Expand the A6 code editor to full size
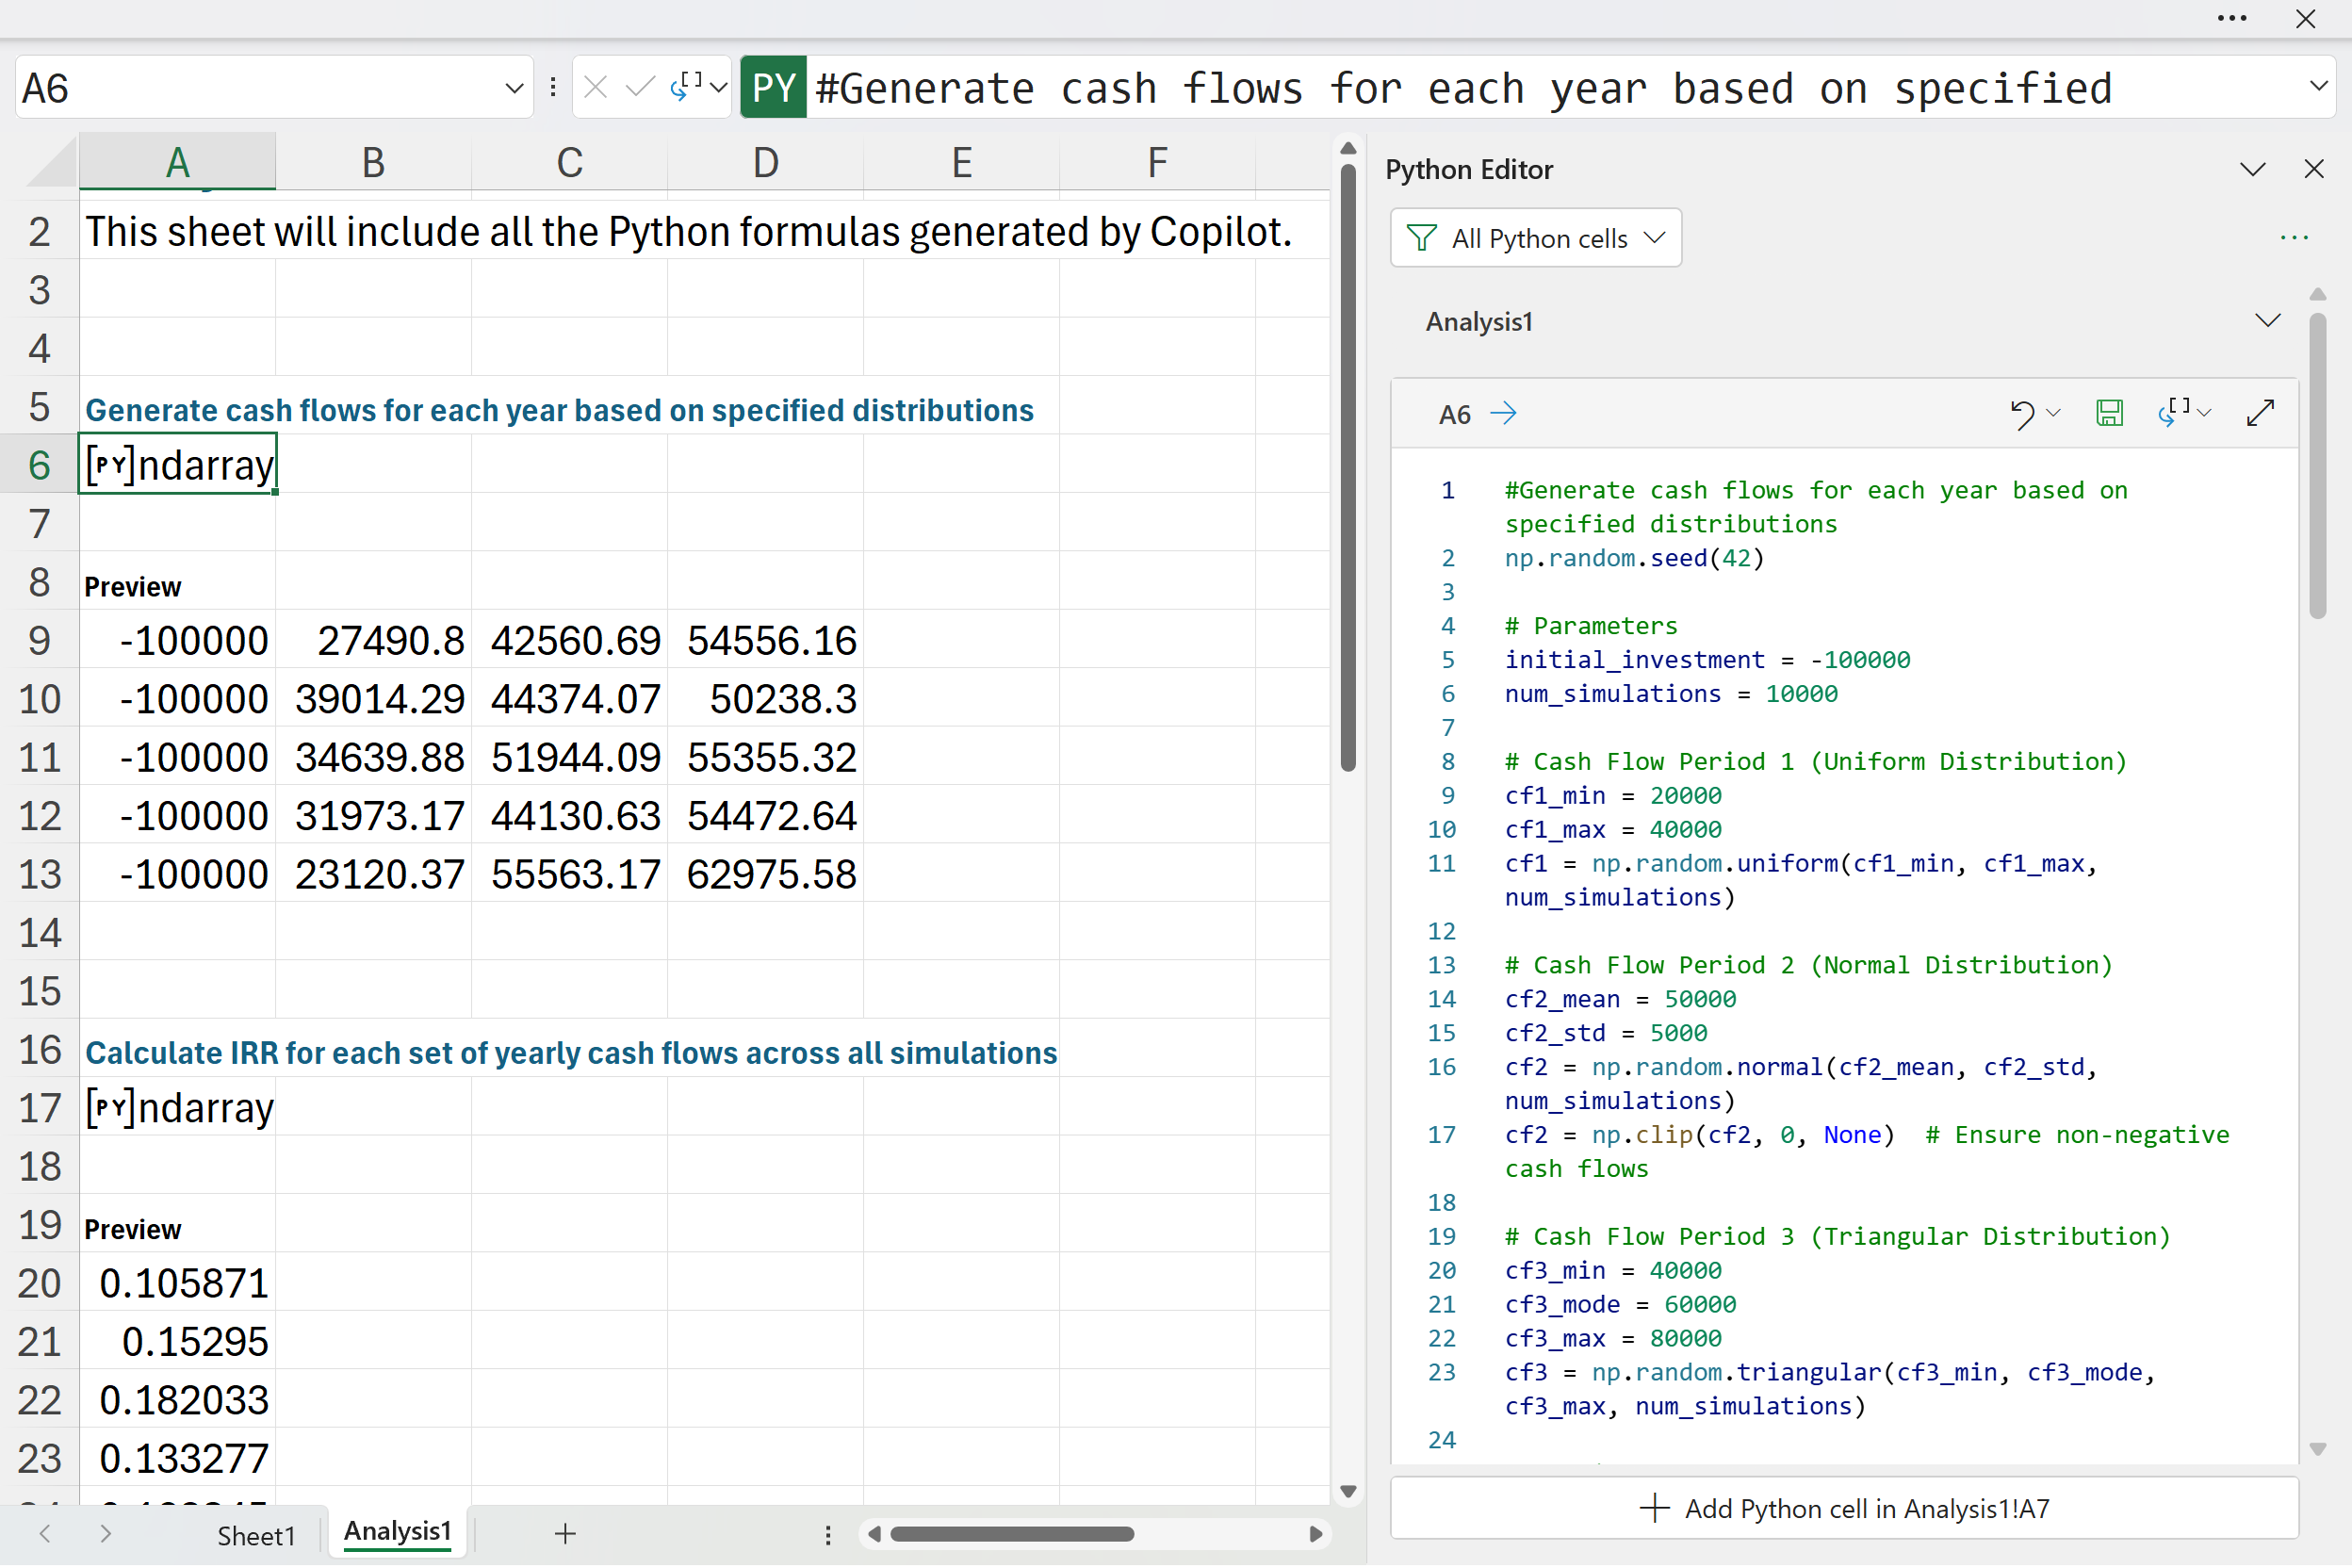 coord(2260,413)
